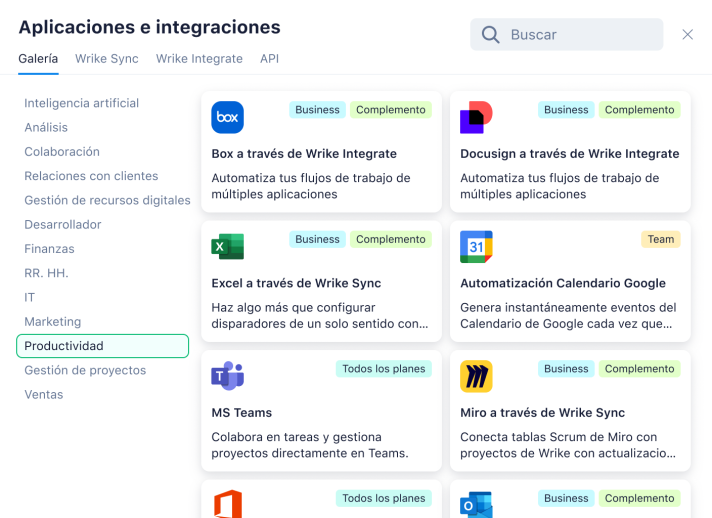The width and height of the screenshot is (712, 518).
Task: Click the Miro app icon
Action: [x=476, y=376]
